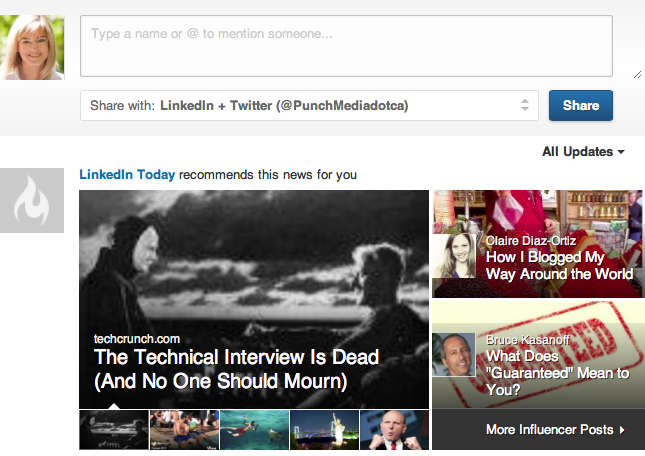
Task: Select the Statue of Liberty night thumbnail
Action: (x=325, y=430)
